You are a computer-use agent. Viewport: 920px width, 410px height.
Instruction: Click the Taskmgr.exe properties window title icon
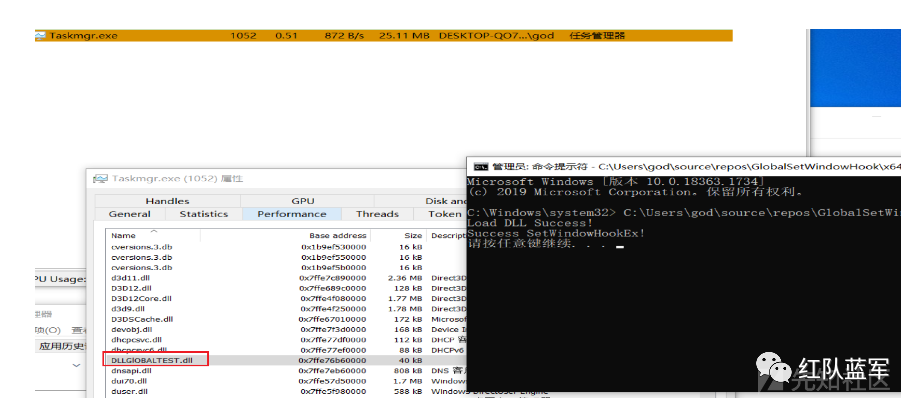point(101,179)
